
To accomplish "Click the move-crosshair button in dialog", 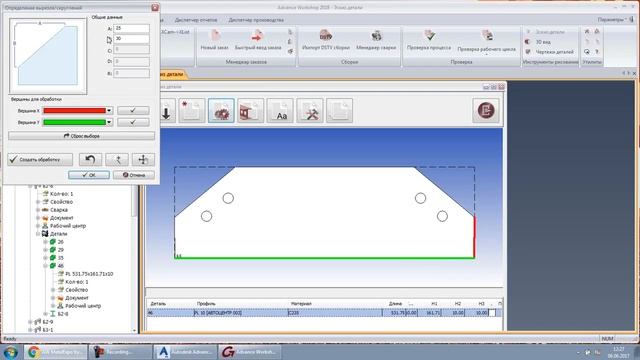I will [143, 160].
